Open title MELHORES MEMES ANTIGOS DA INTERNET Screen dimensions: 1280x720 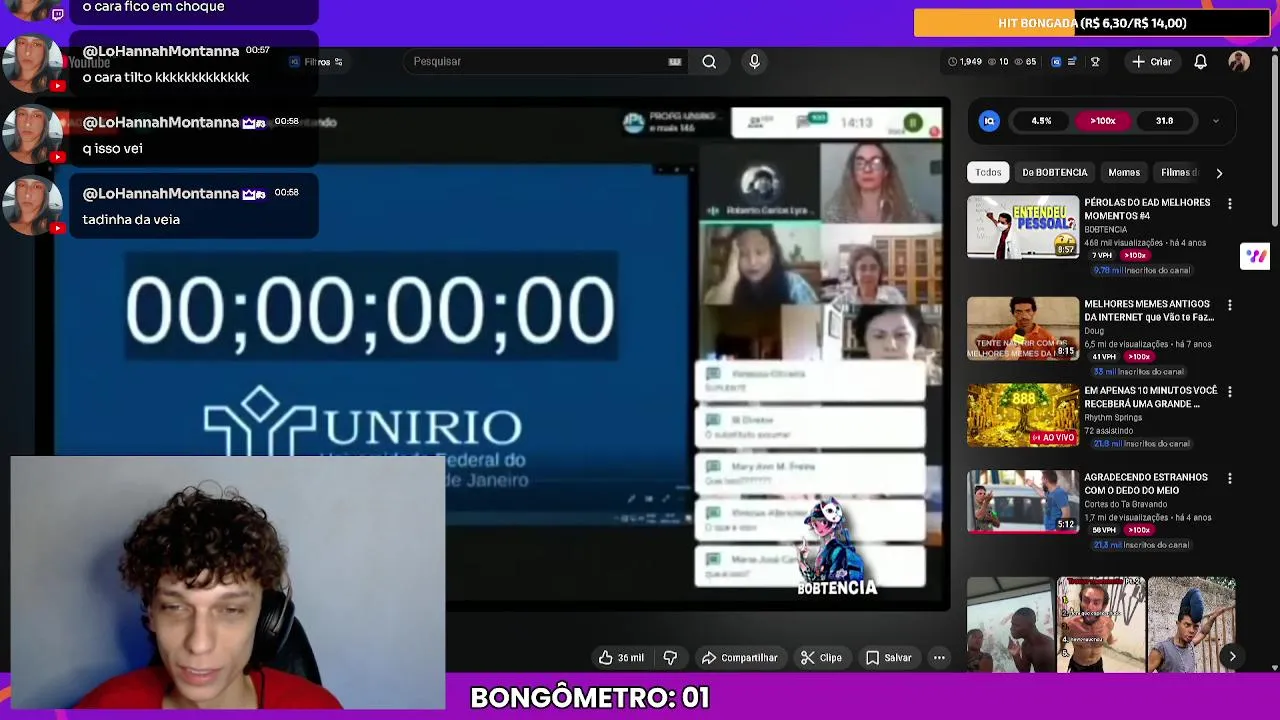tap(1149, 310)
